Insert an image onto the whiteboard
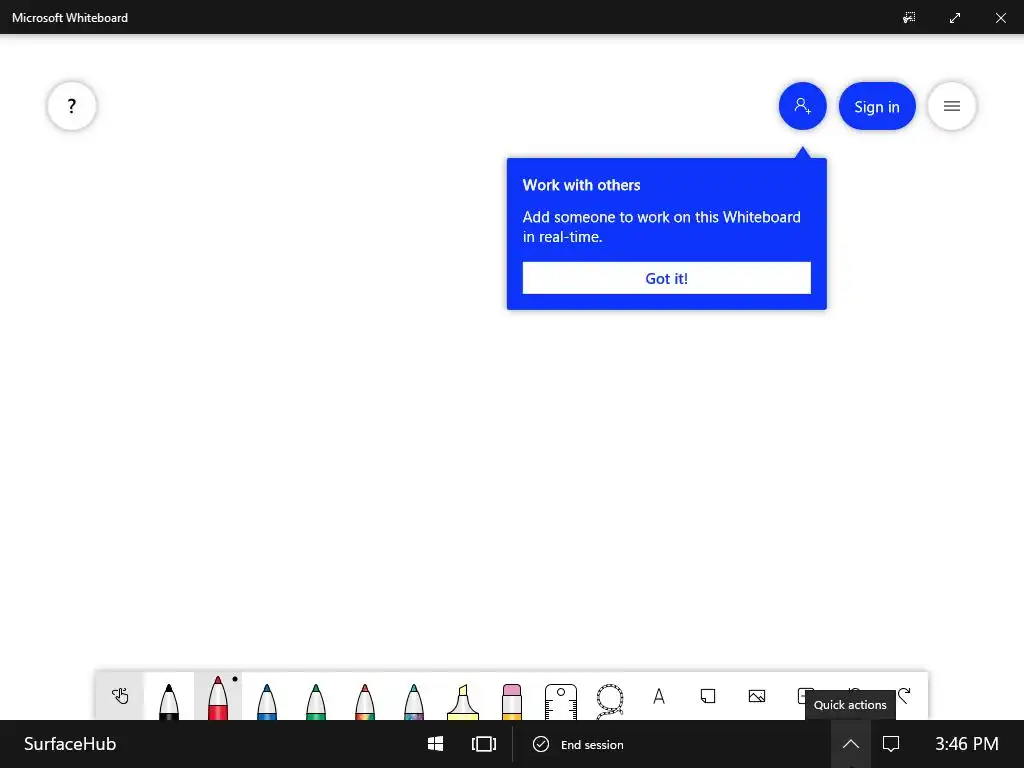The width and height of the screenshot is (1024, 768). click(x=757, y=696)
